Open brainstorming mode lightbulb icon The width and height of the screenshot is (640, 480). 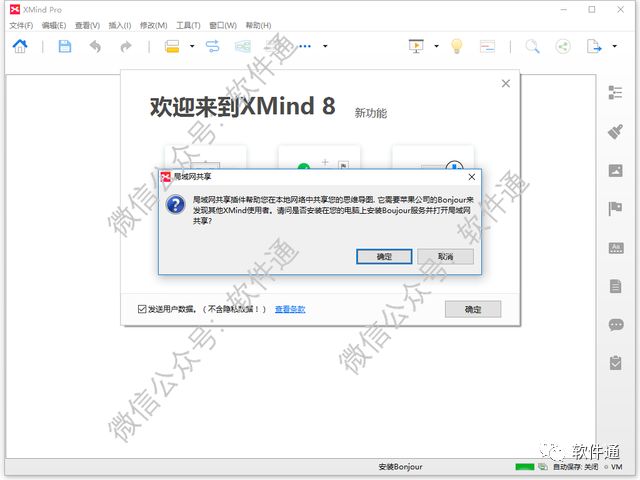(456, 46)
